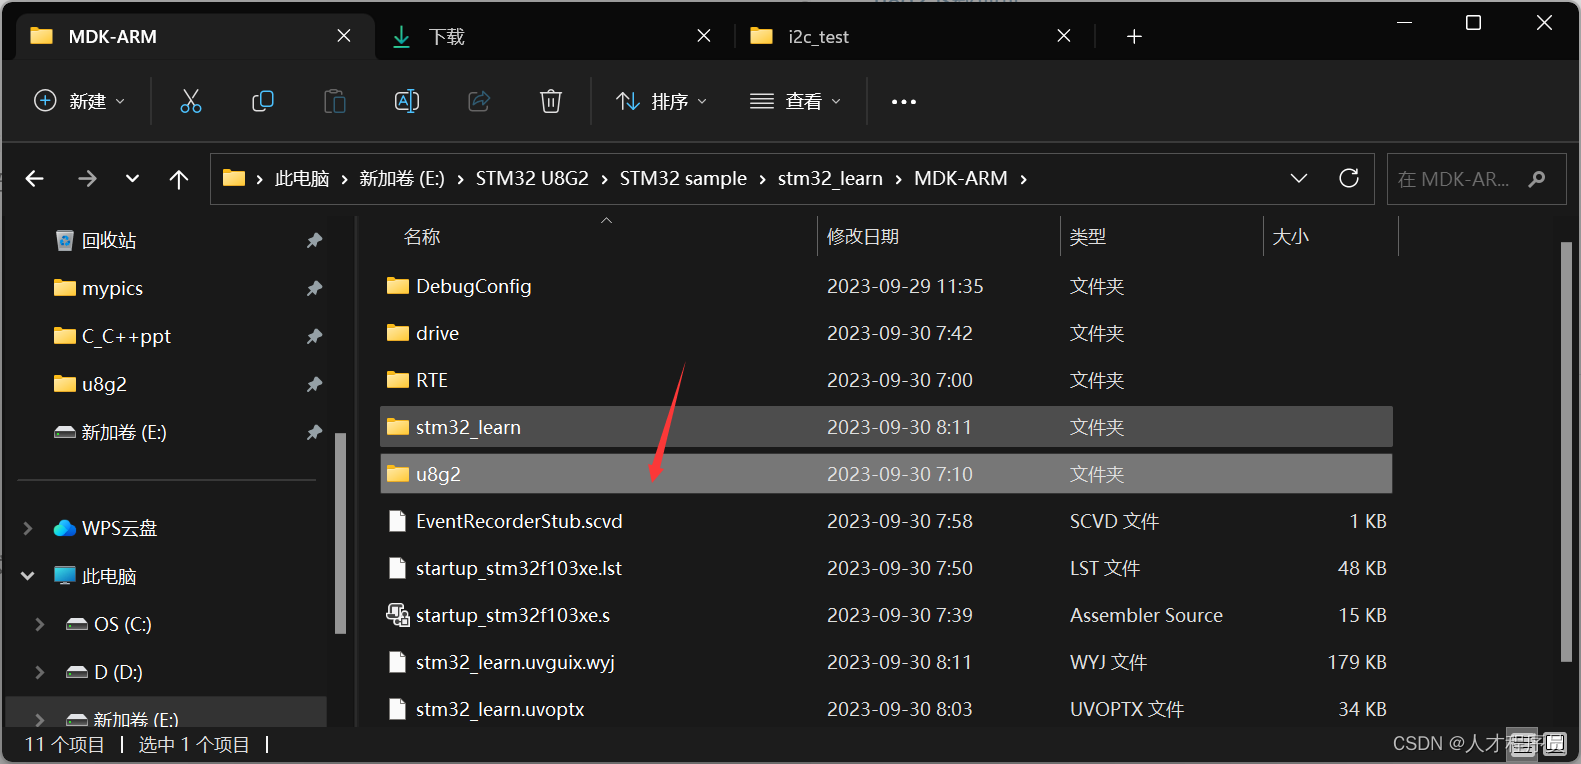Open the 新建 dropdown menu
This screenshot has width=1581, height=764.
click(80, 101)
